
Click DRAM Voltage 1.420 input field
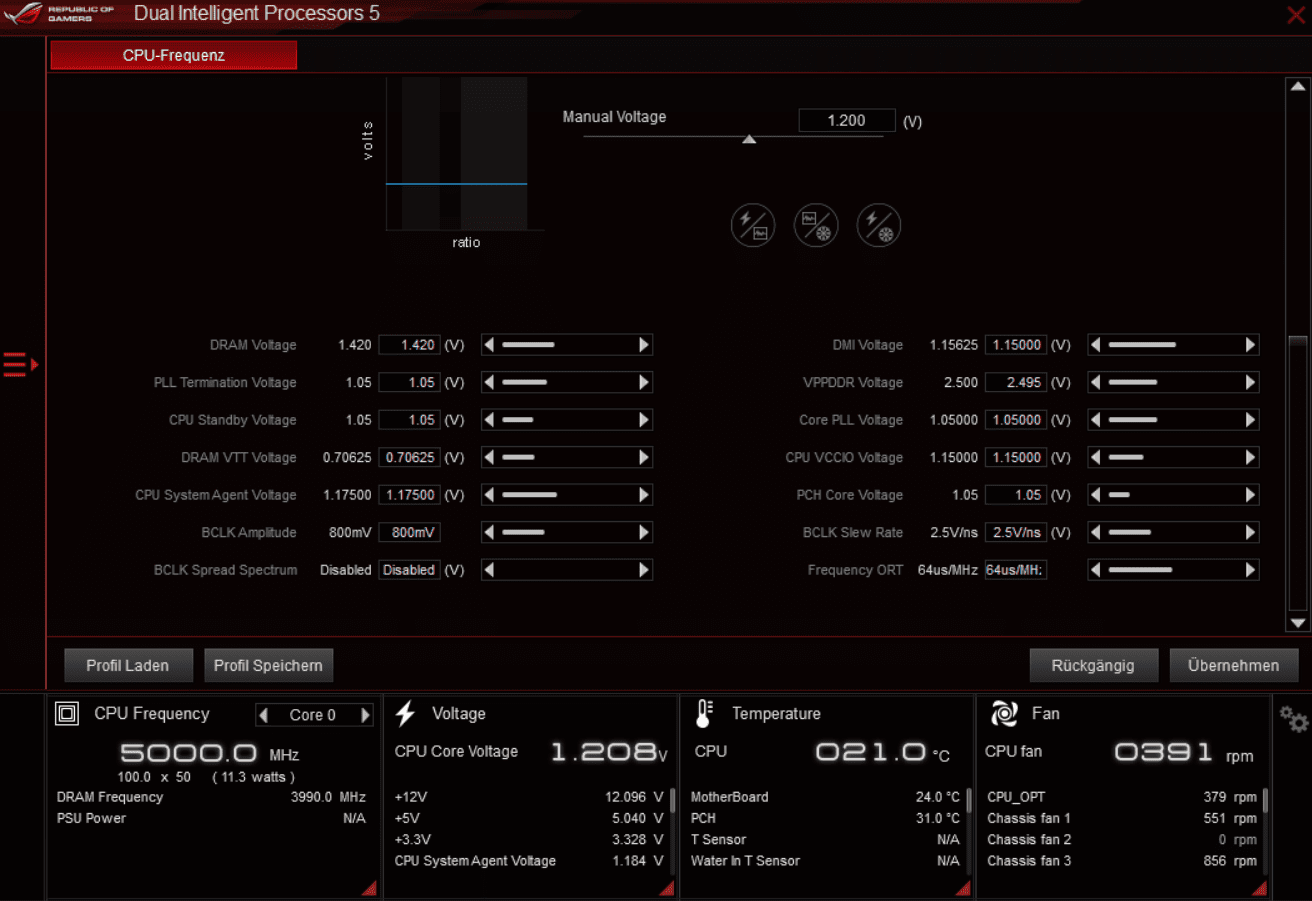tap(409, 345)
